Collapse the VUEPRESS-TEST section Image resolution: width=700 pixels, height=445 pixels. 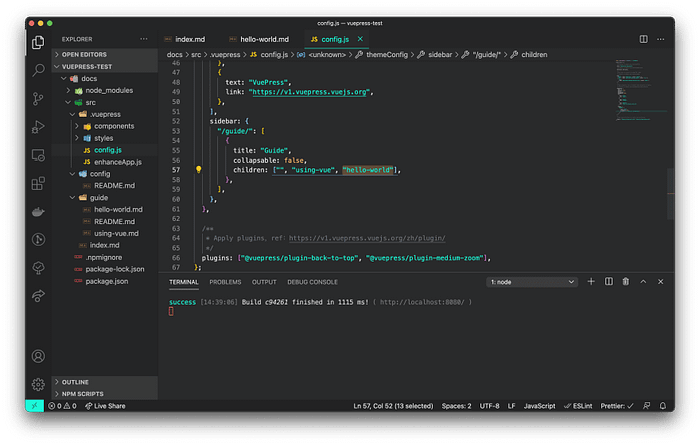pos(104,67)
